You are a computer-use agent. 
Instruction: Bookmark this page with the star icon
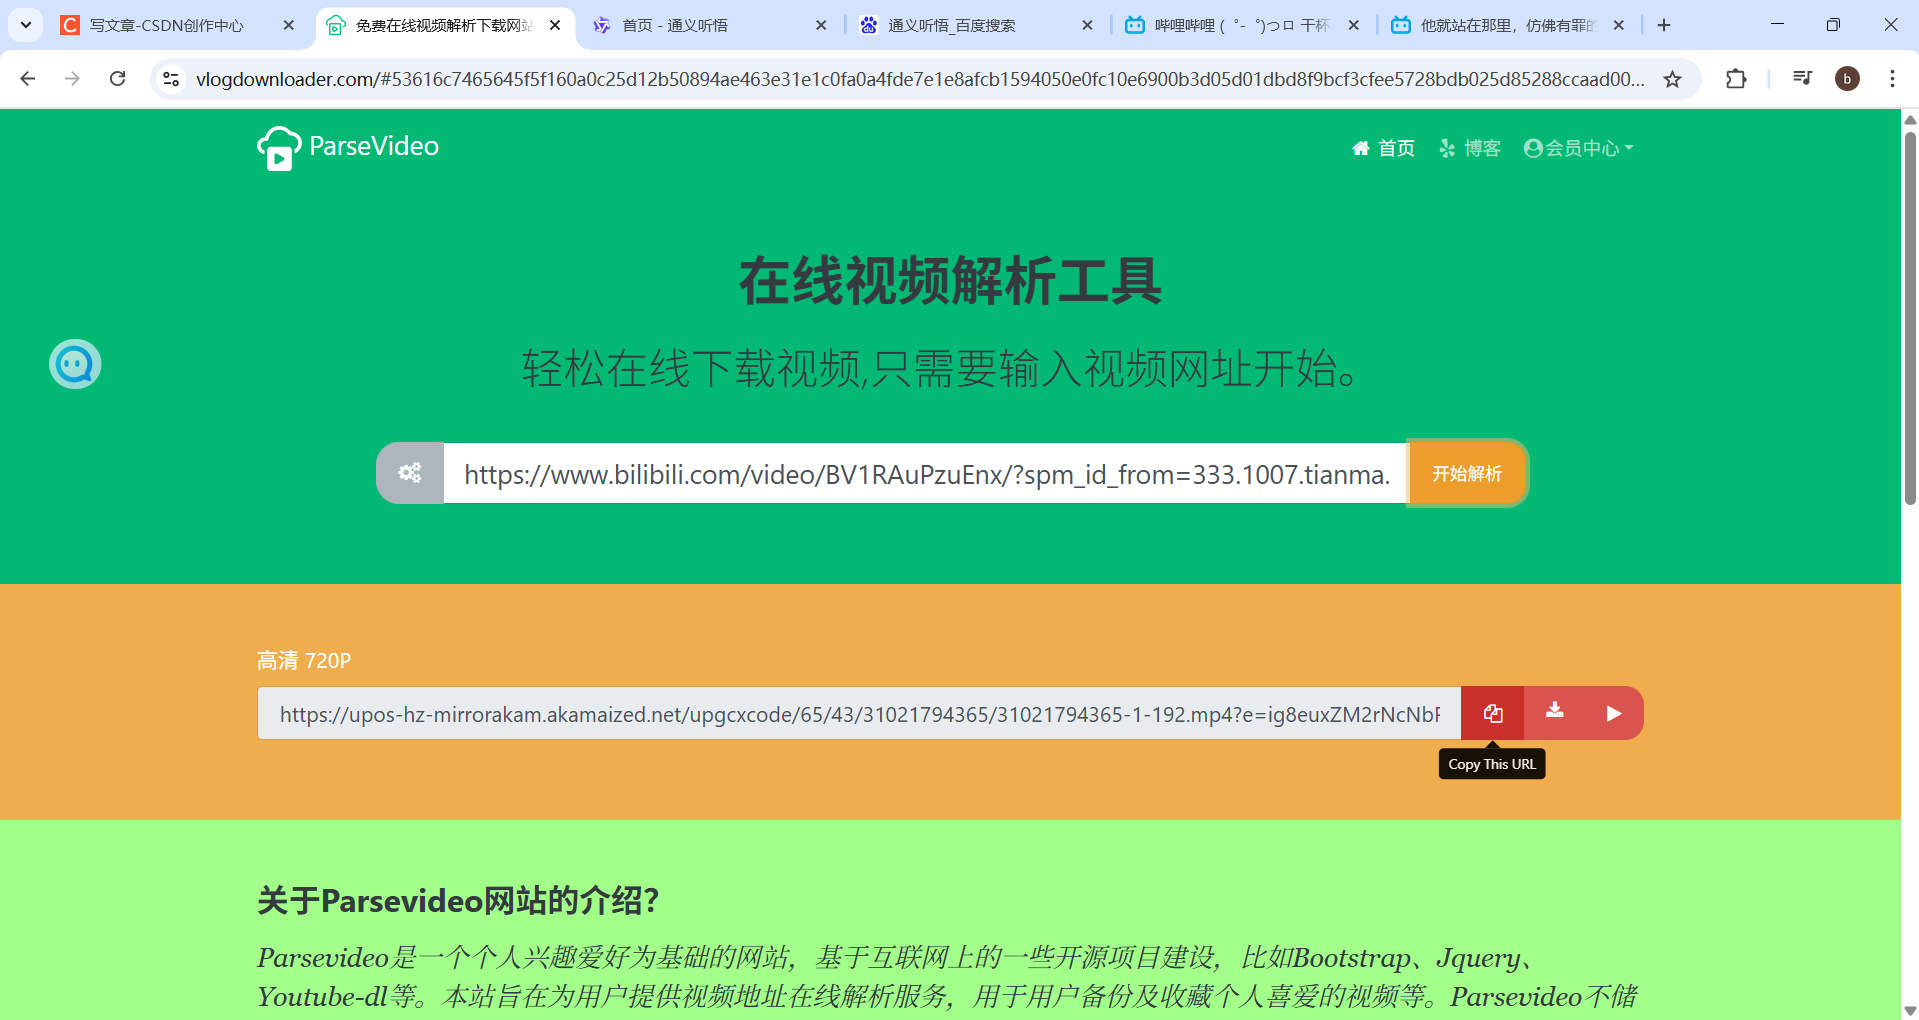pos(1672,79)
